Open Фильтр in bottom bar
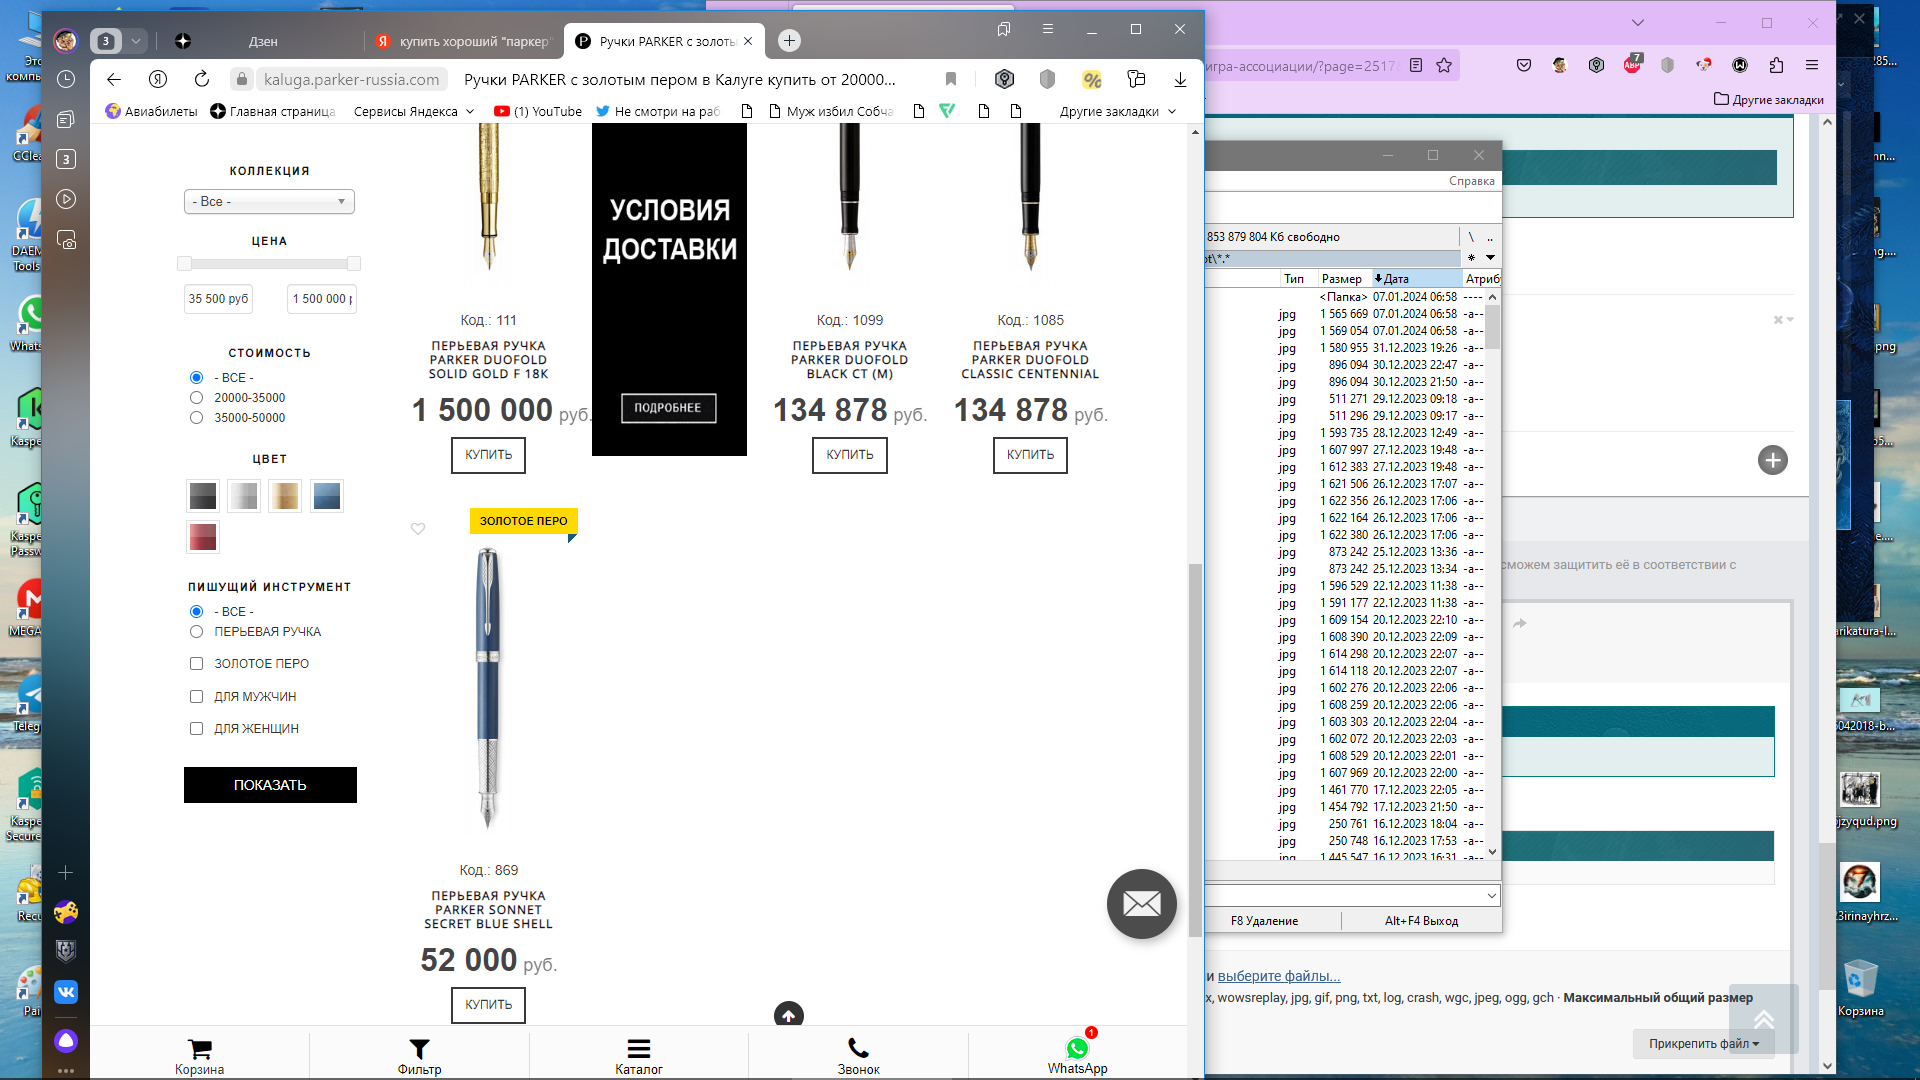 point(419,1055)
